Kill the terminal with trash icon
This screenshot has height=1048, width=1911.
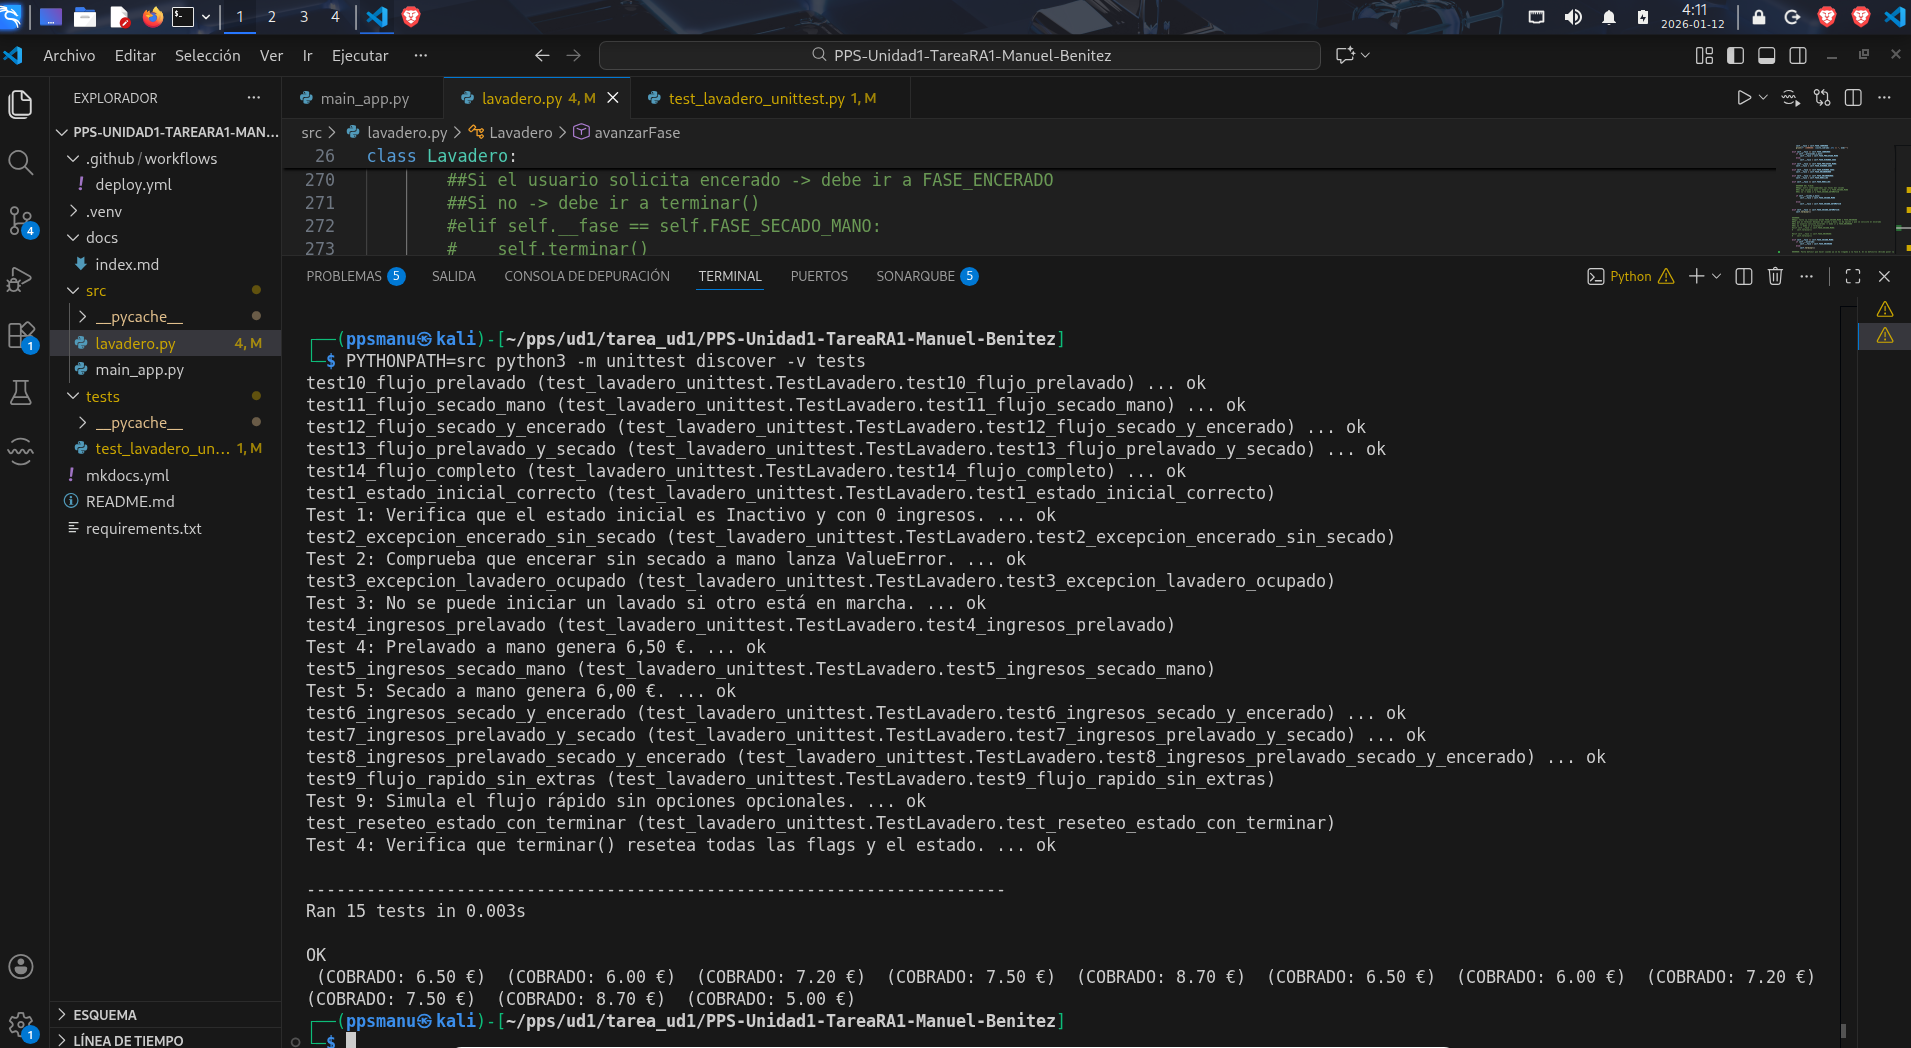(1775, 276)
